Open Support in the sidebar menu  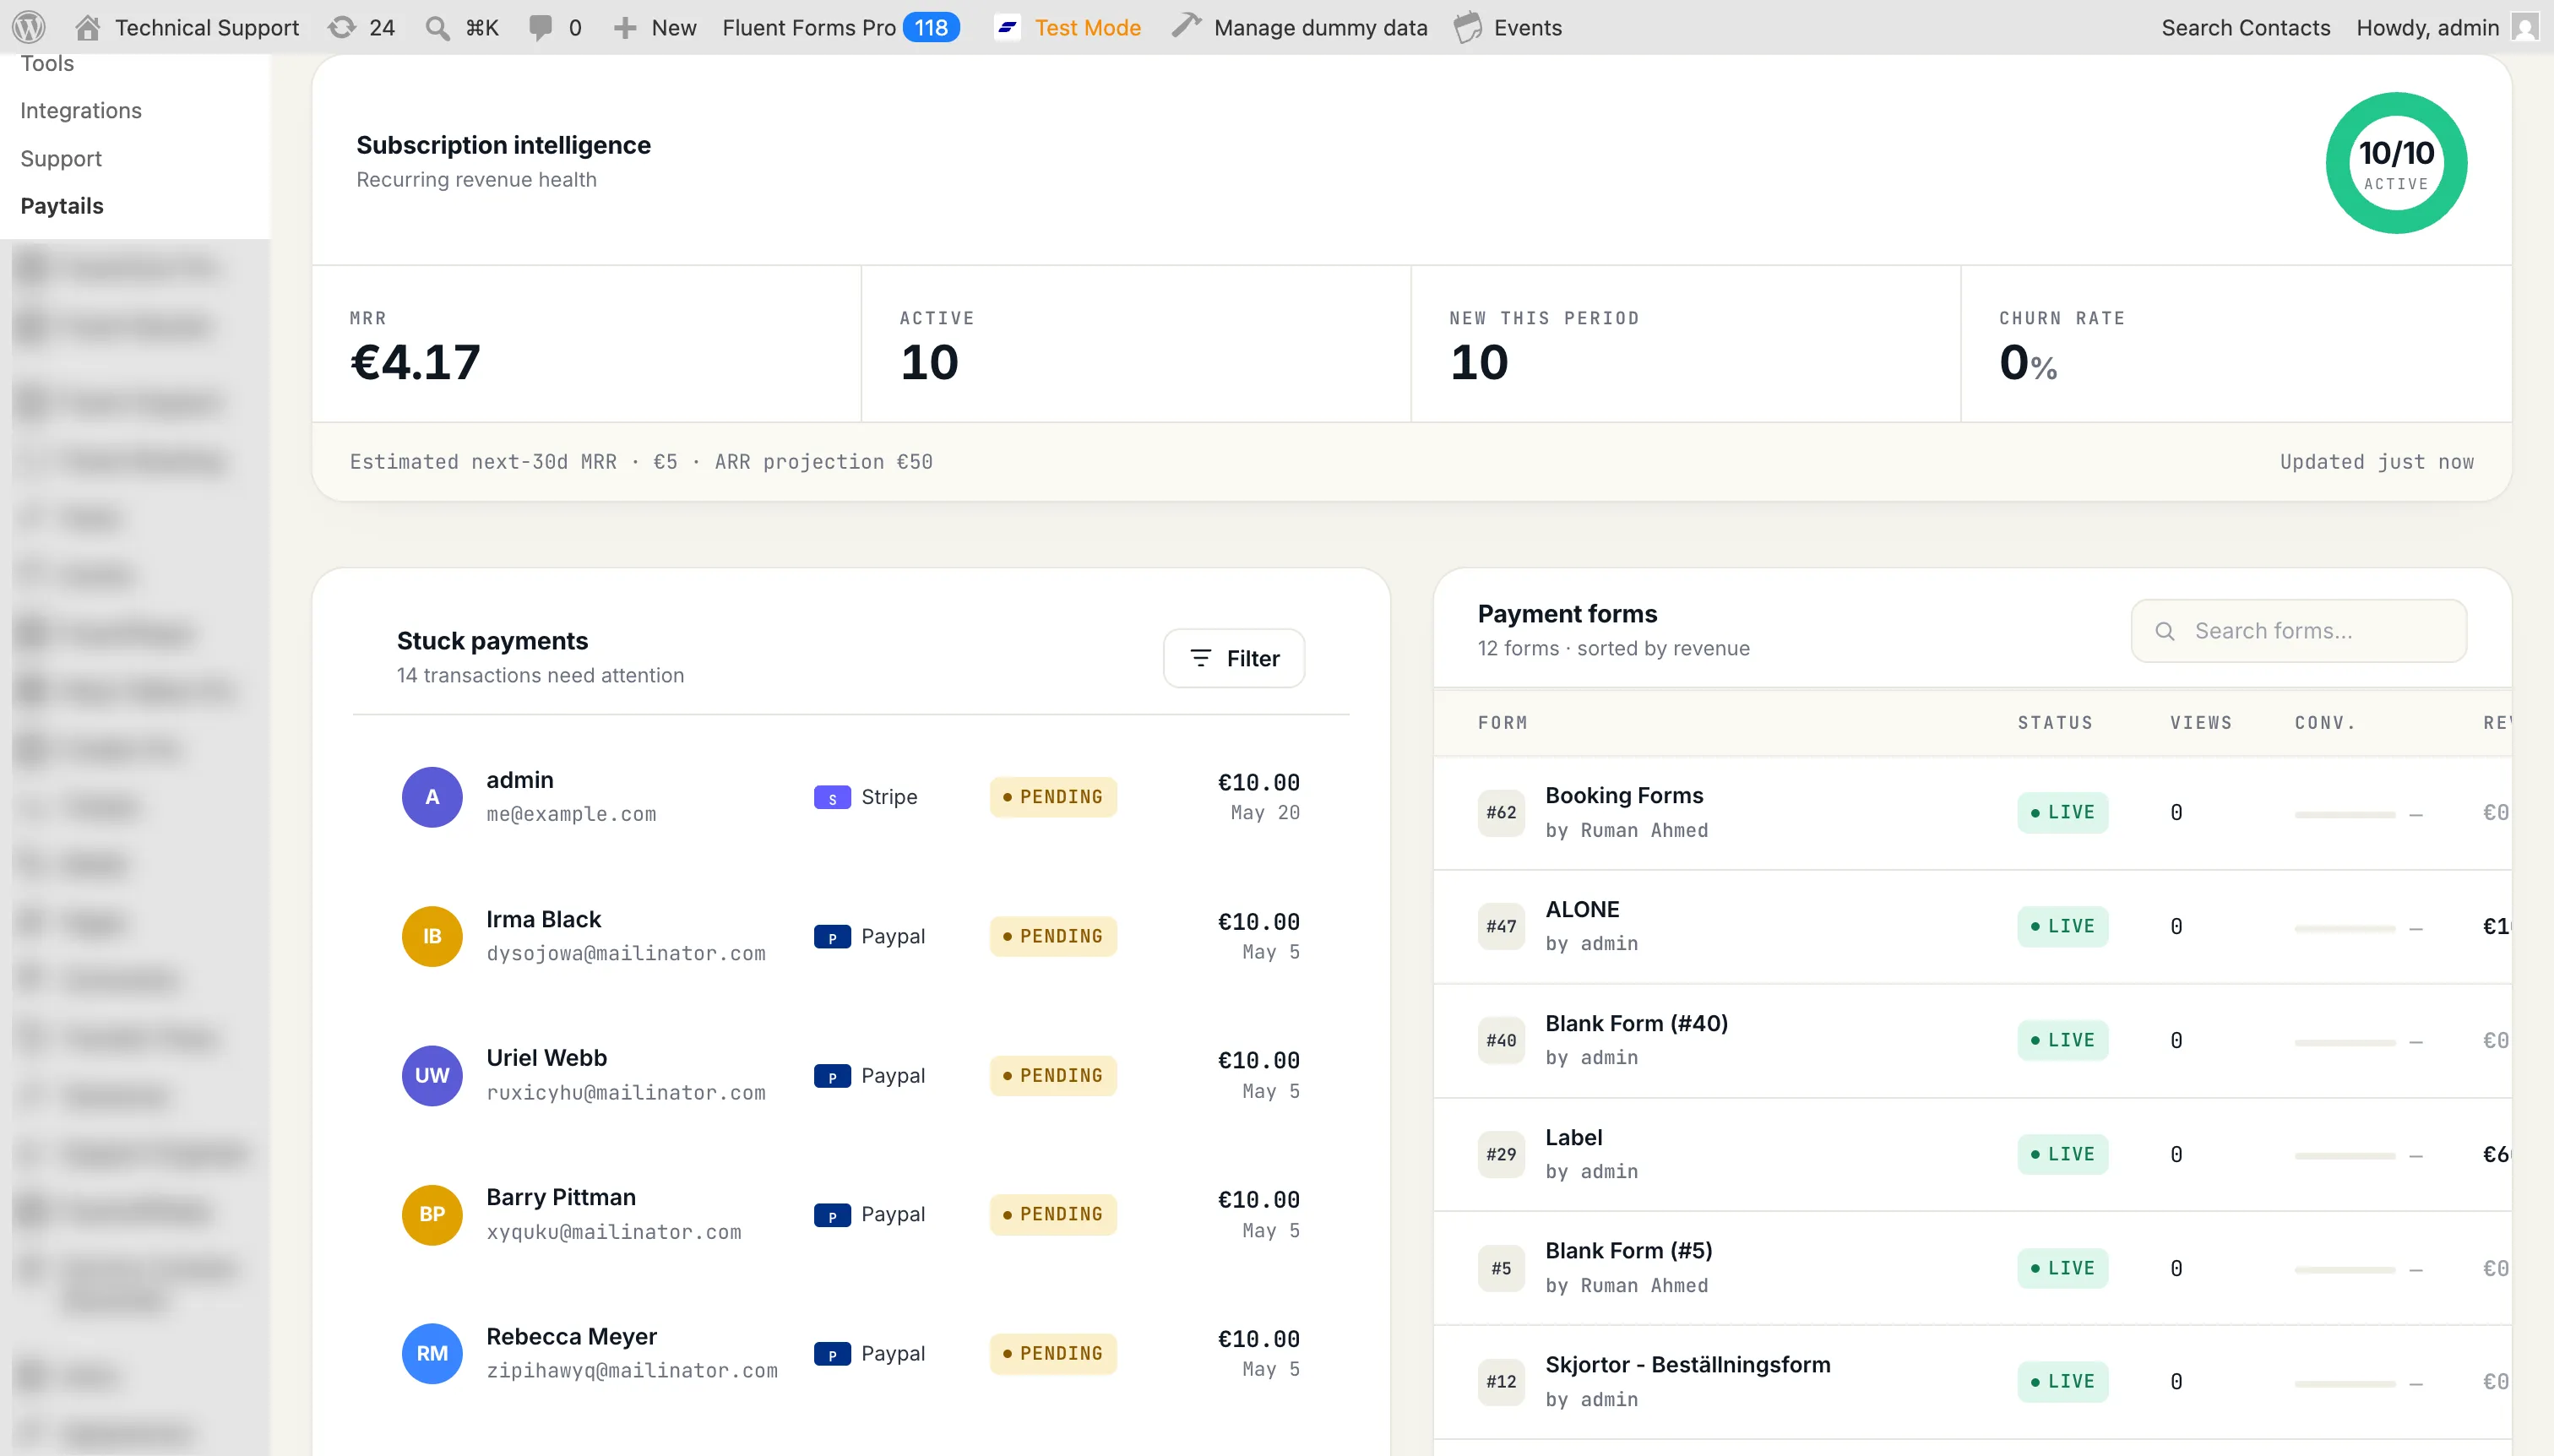pyautogui.click(x=61, y=158)
